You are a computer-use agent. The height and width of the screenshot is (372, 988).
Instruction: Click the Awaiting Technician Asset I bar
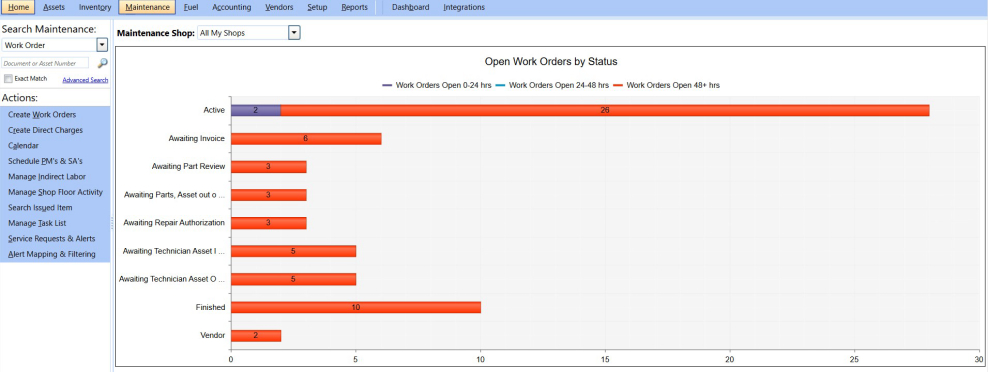[x=294, y=251]
